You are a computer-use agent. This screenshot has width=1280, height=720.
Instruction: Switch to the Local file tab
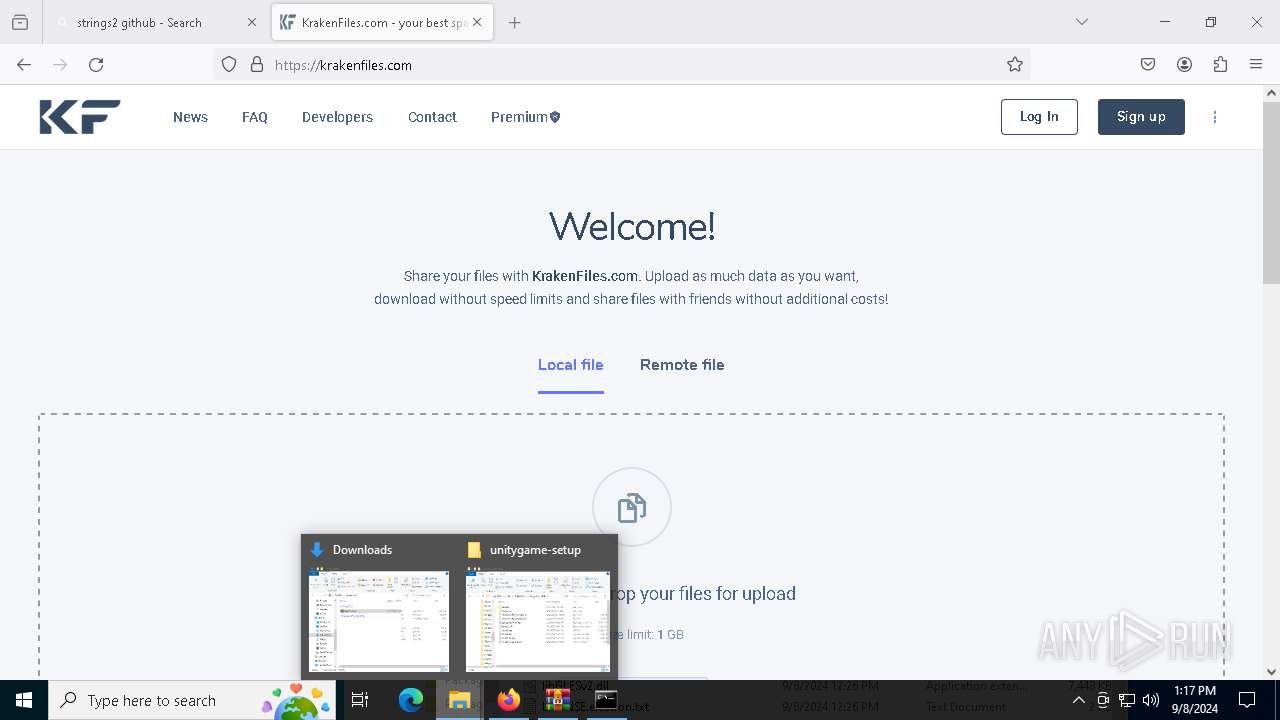[x=571, y=365]
